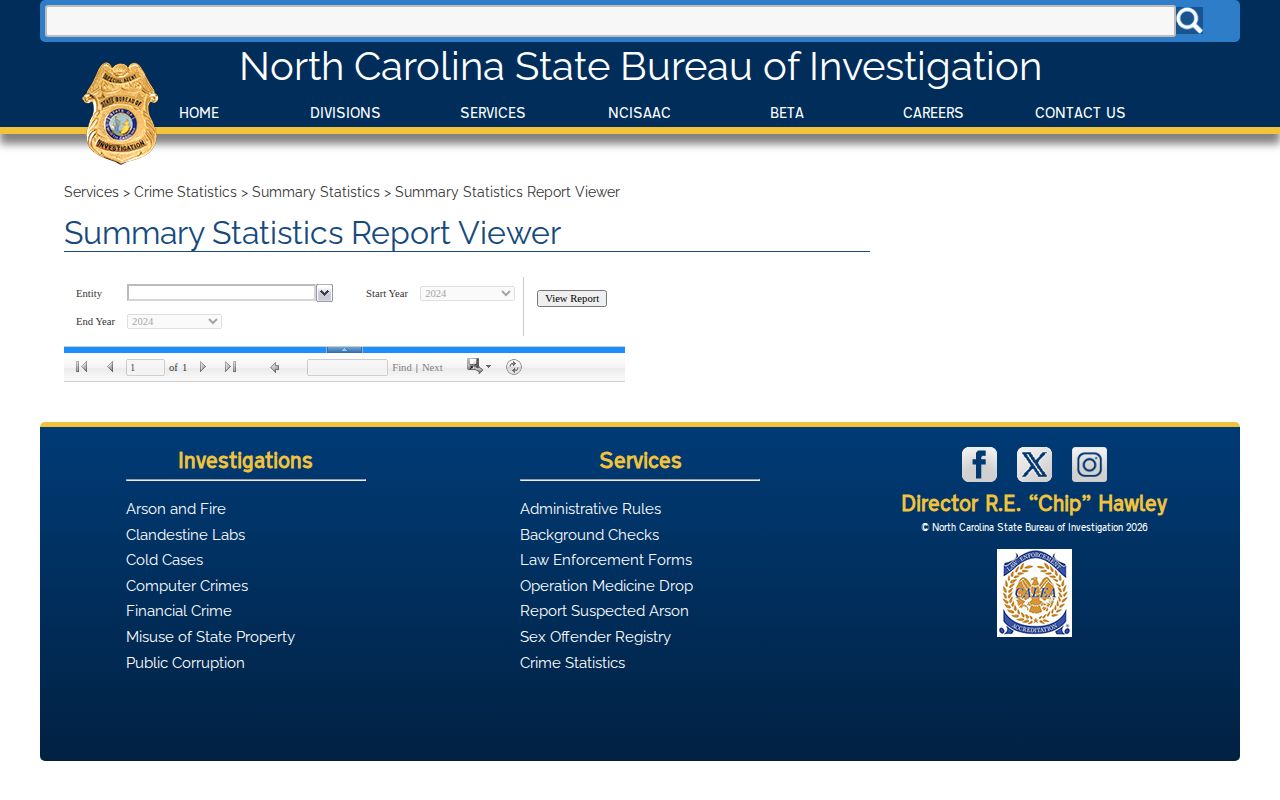The width and height of the screenshot is (1280, 800).
Task: Click the SBI gold badge logo
Action: [x=120, y=113]
